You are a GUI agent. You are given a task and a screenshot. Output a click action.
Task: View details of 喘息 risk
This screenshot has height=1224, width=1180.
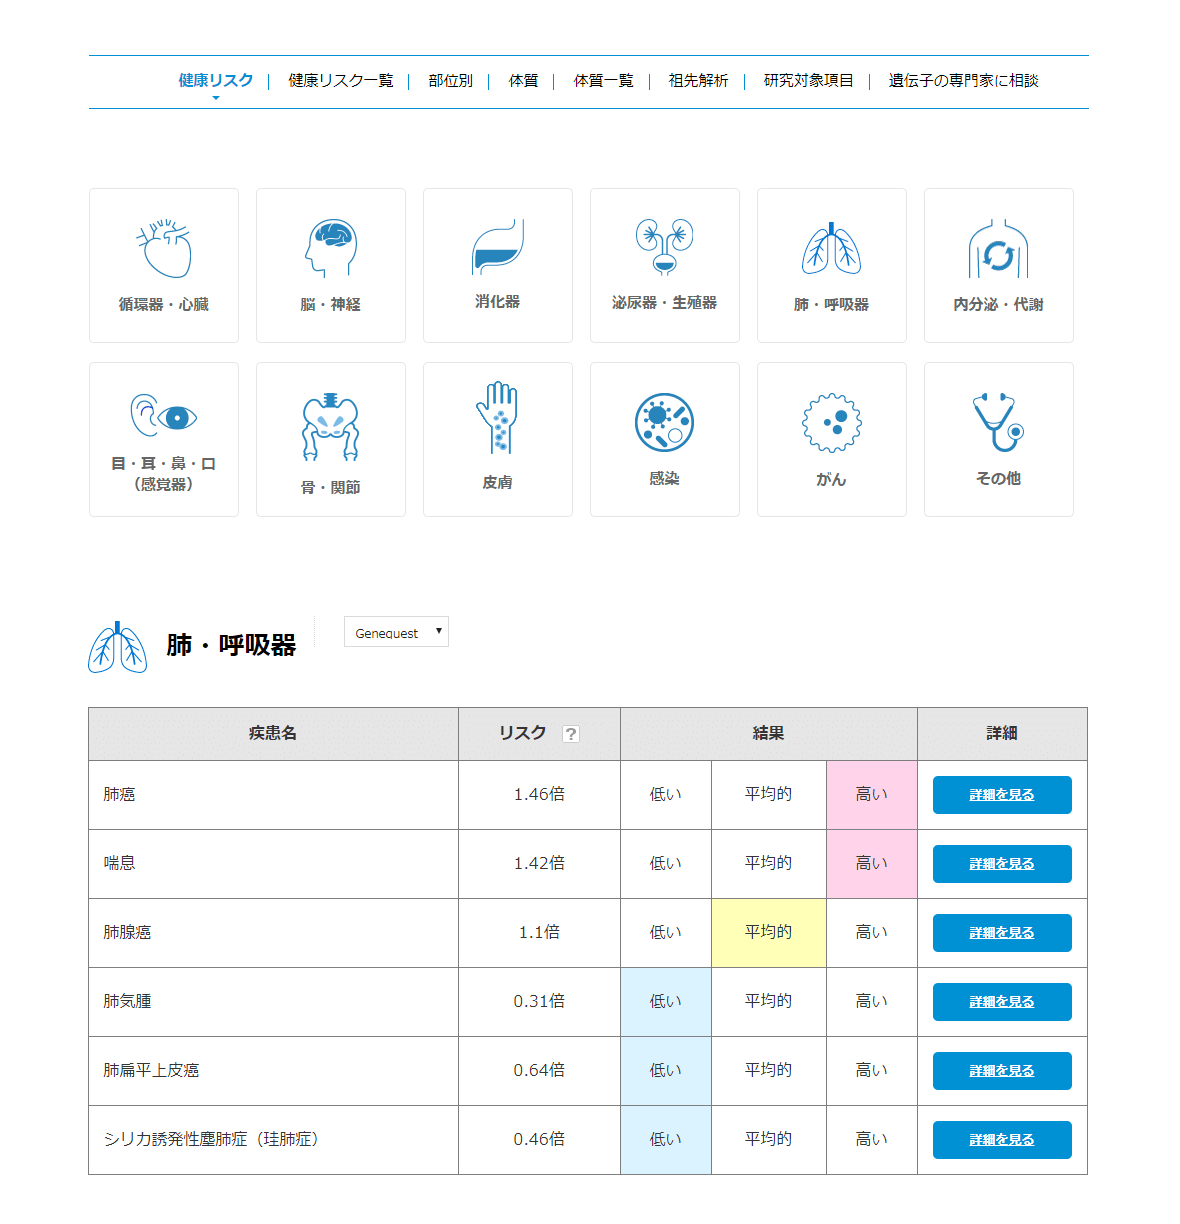point(1001,863)
